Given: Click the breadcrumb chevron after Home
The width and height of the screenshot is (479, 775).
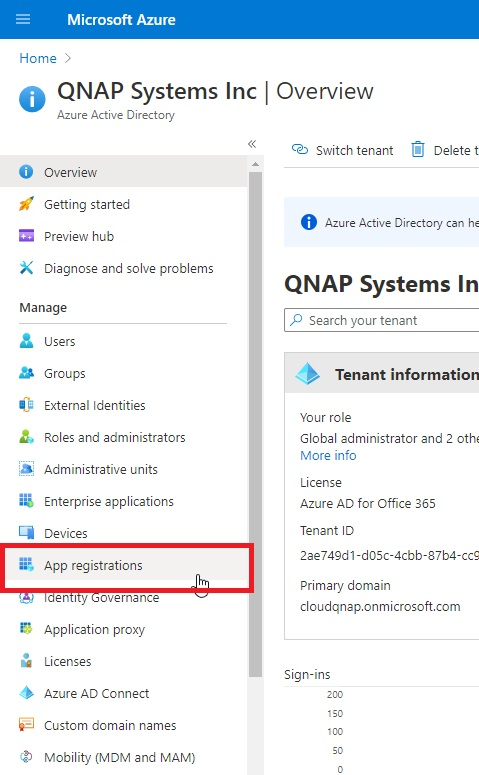Looking at the screenshot, I should 68,58.
